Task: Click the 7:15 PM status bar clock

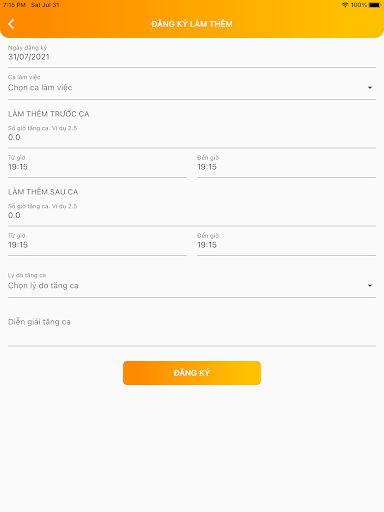Action: [x=14, y=5]
